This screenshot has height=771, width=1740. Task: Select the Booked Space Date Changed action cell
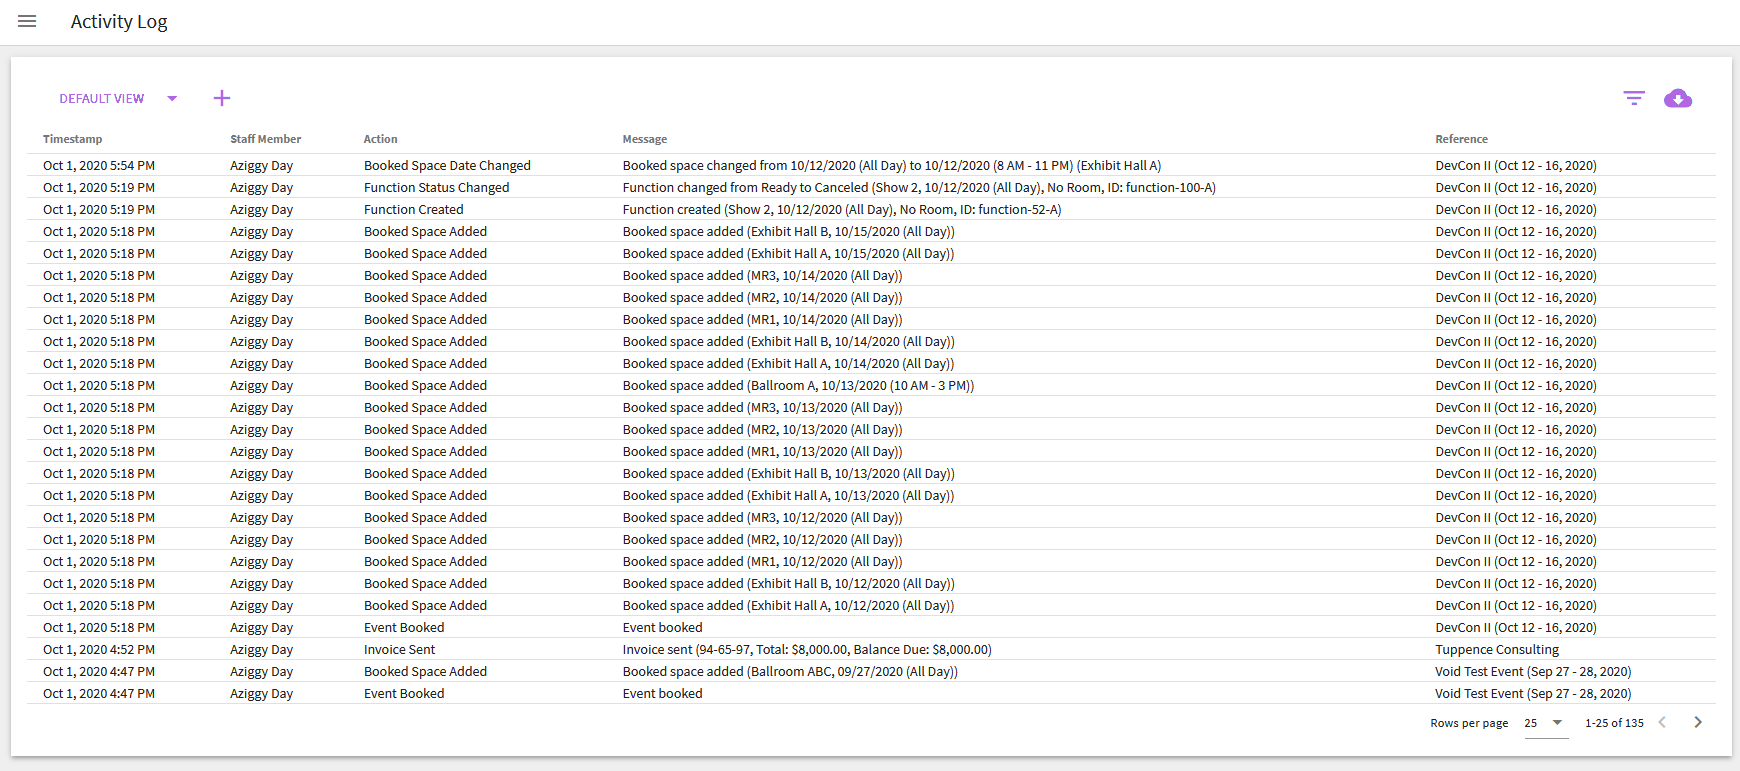pos(447,165)
